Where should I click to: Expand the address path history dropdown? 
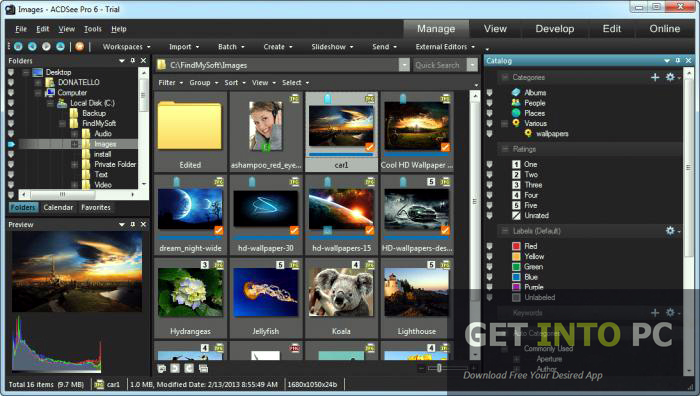tap(404, 65)
